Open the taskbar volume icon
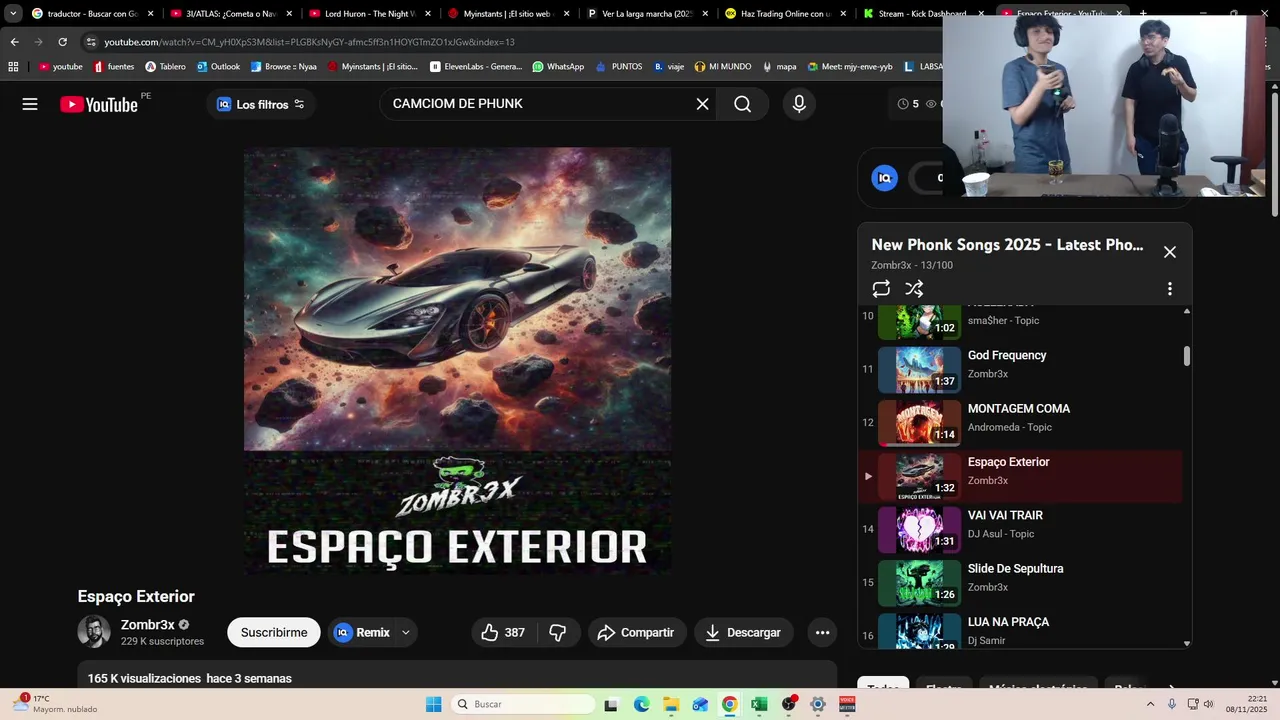Viewport: 1280px width, 720px height. click(1208, 704)
